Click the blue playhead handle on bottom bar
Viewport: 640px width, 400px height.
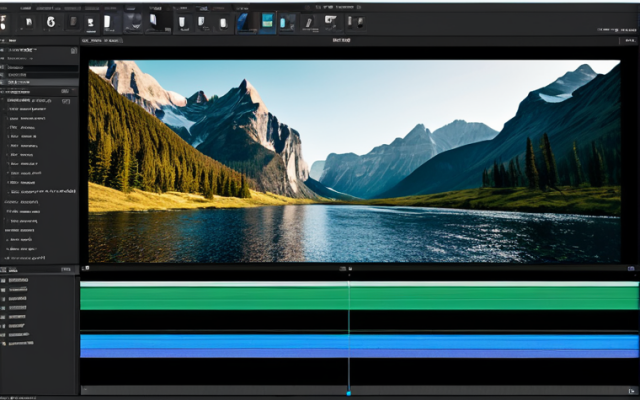pos(349,393)
